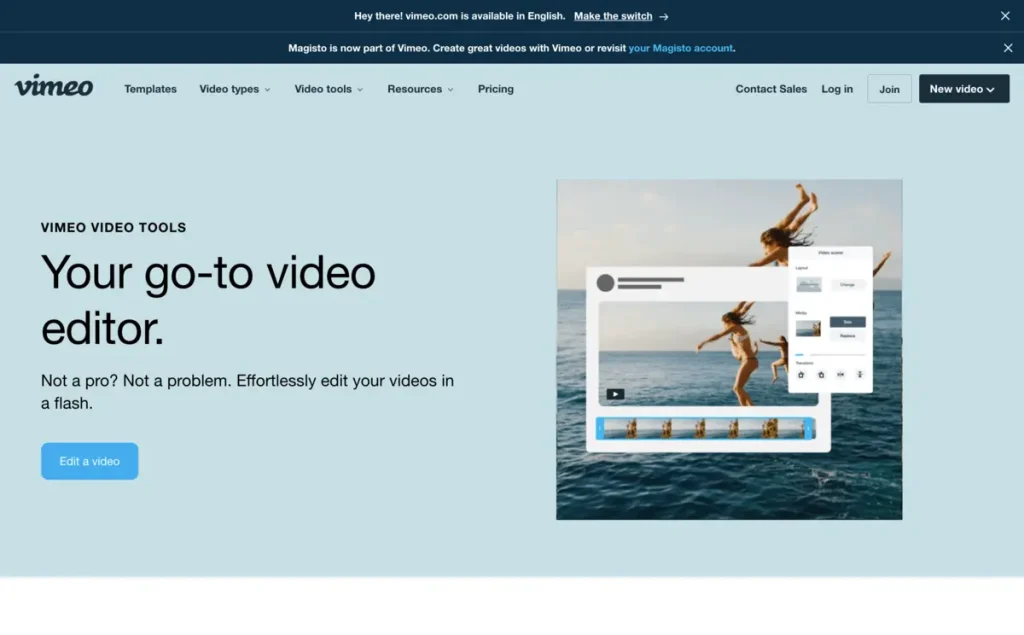Click the right trim handle on the filmstrip

[810, 428]
